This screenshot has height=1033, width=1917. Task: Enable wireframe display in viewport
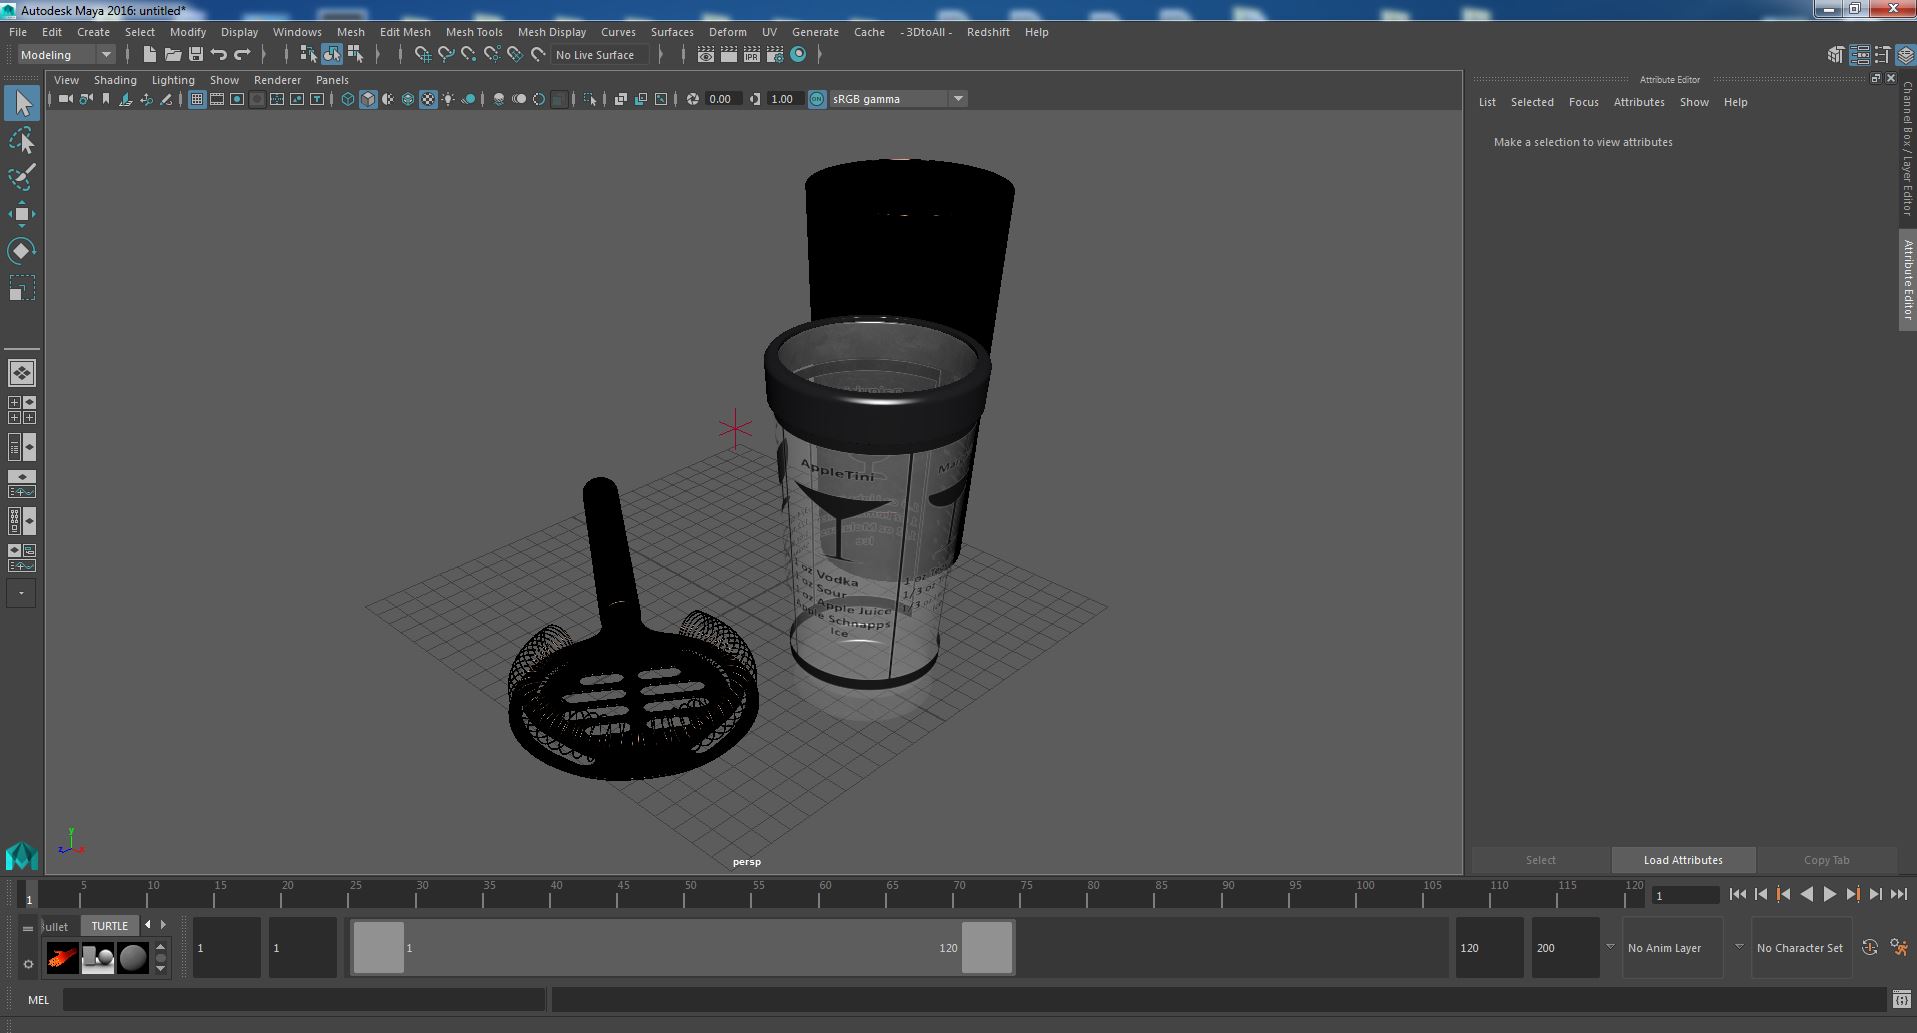(x=348, y=99)
